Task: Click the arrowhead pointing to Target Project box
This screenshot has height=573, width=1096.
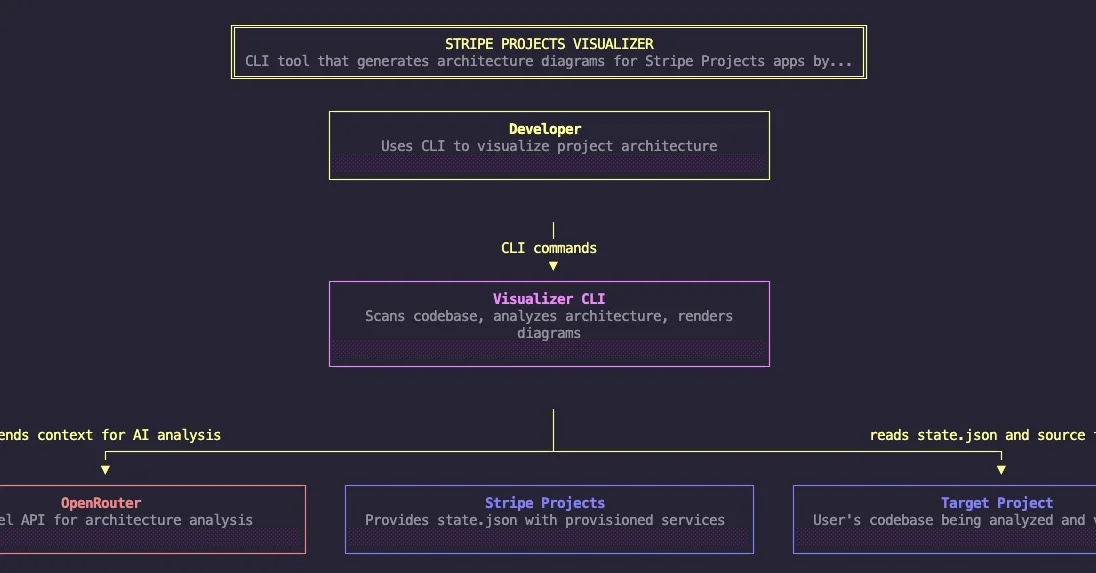Action: [1002, 470]
